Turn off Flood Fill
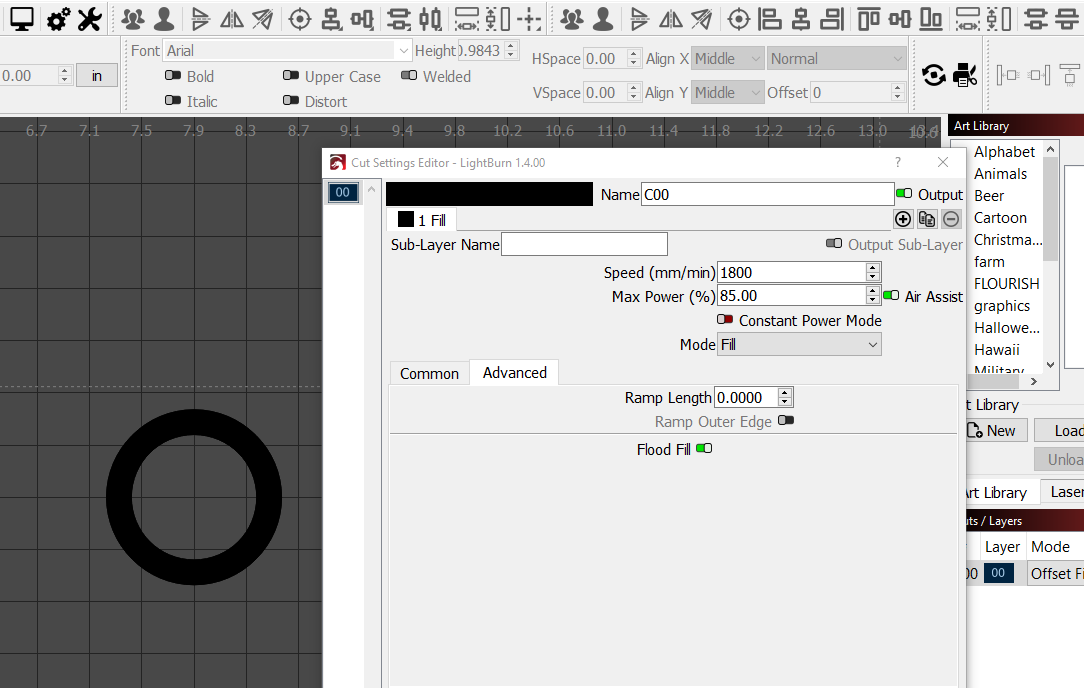1084x688 pixels. (704, 448)
